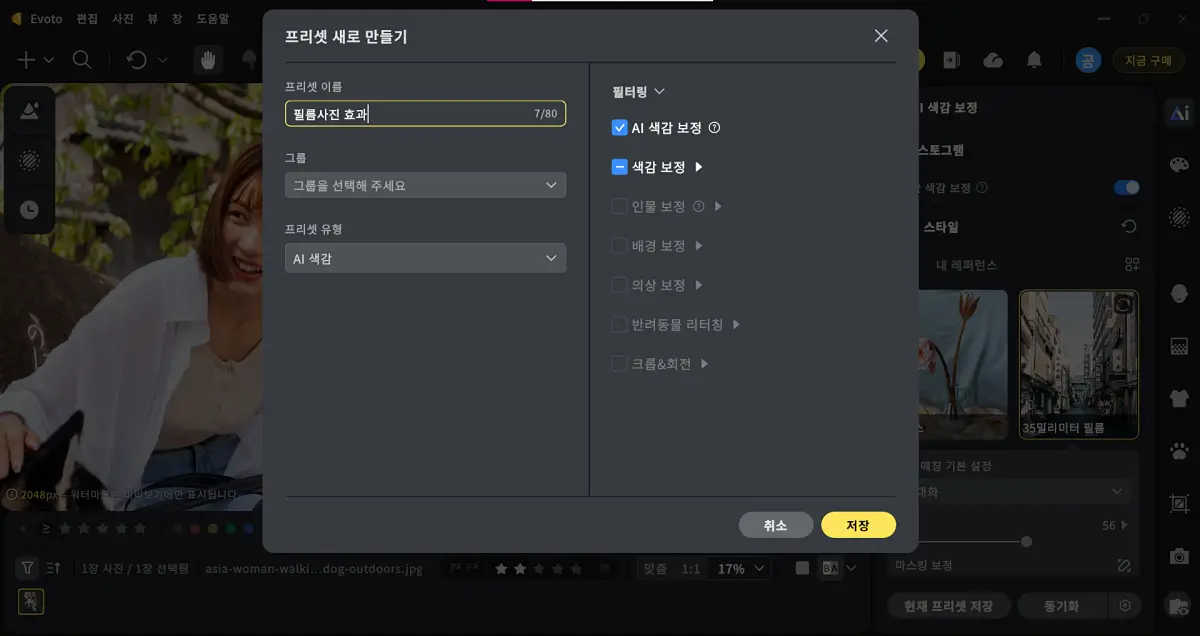This screenshot has width=1200, height=636.
Task: Open the AI color adjustment panel icon
Action: click(1180, 113)
